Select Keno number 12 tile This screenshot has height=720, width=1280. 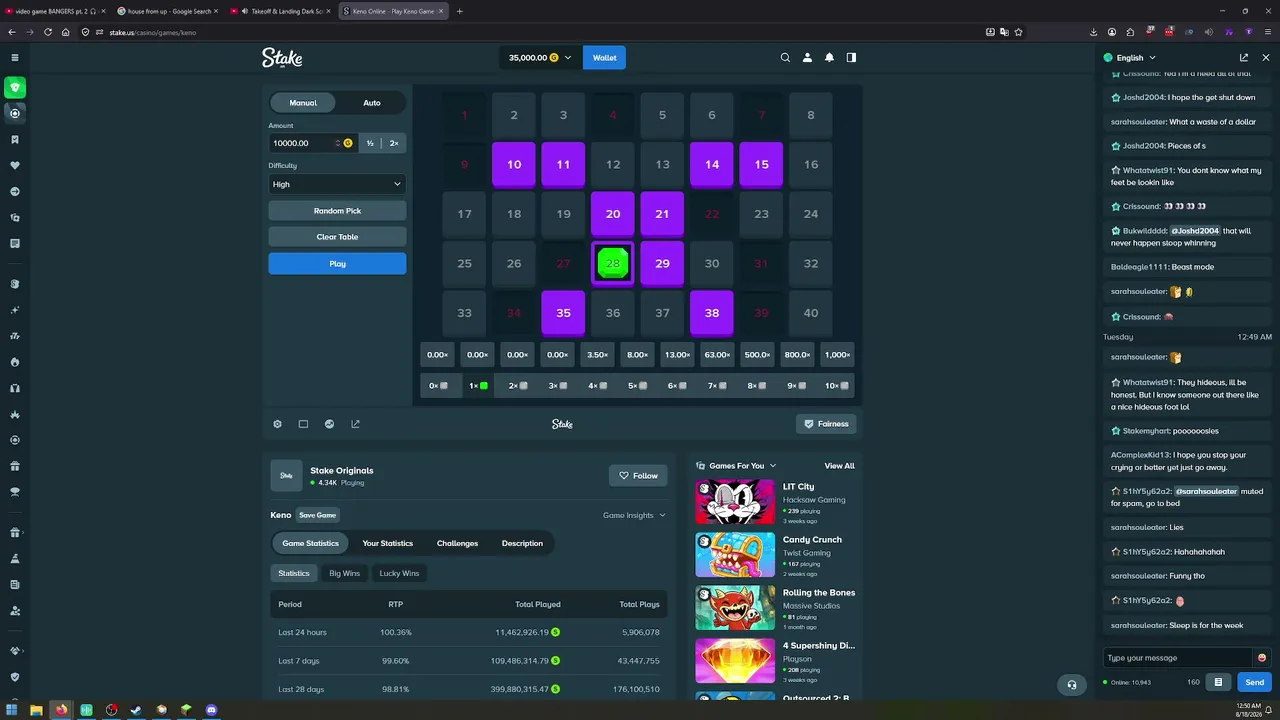coord(613,165)
